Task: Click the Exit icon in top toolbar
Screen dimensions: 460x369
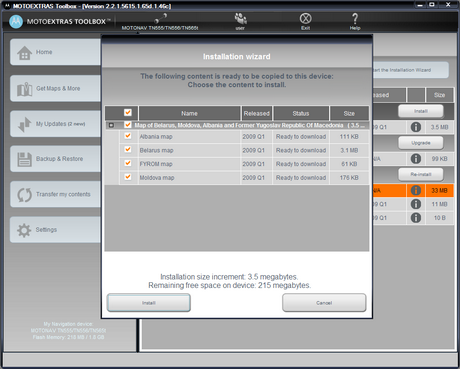Action: 305,18
